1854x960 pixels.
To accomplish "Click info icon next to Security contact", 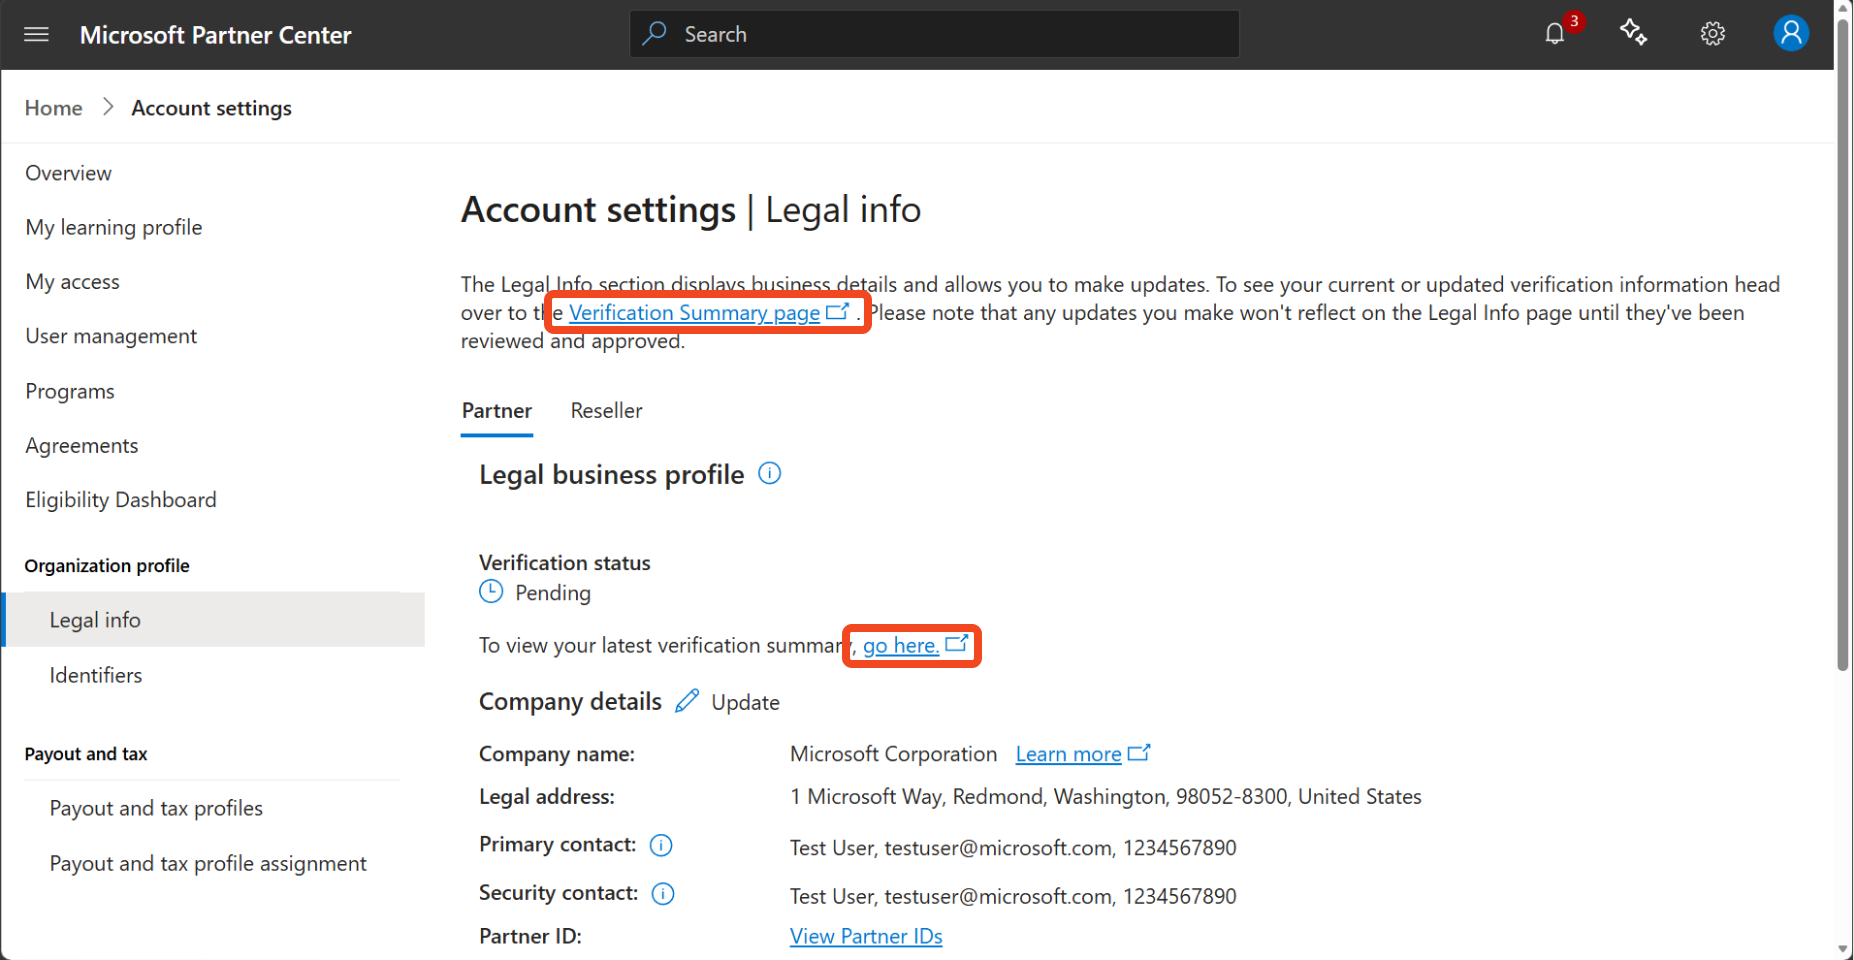I will (x=663, y=893).
